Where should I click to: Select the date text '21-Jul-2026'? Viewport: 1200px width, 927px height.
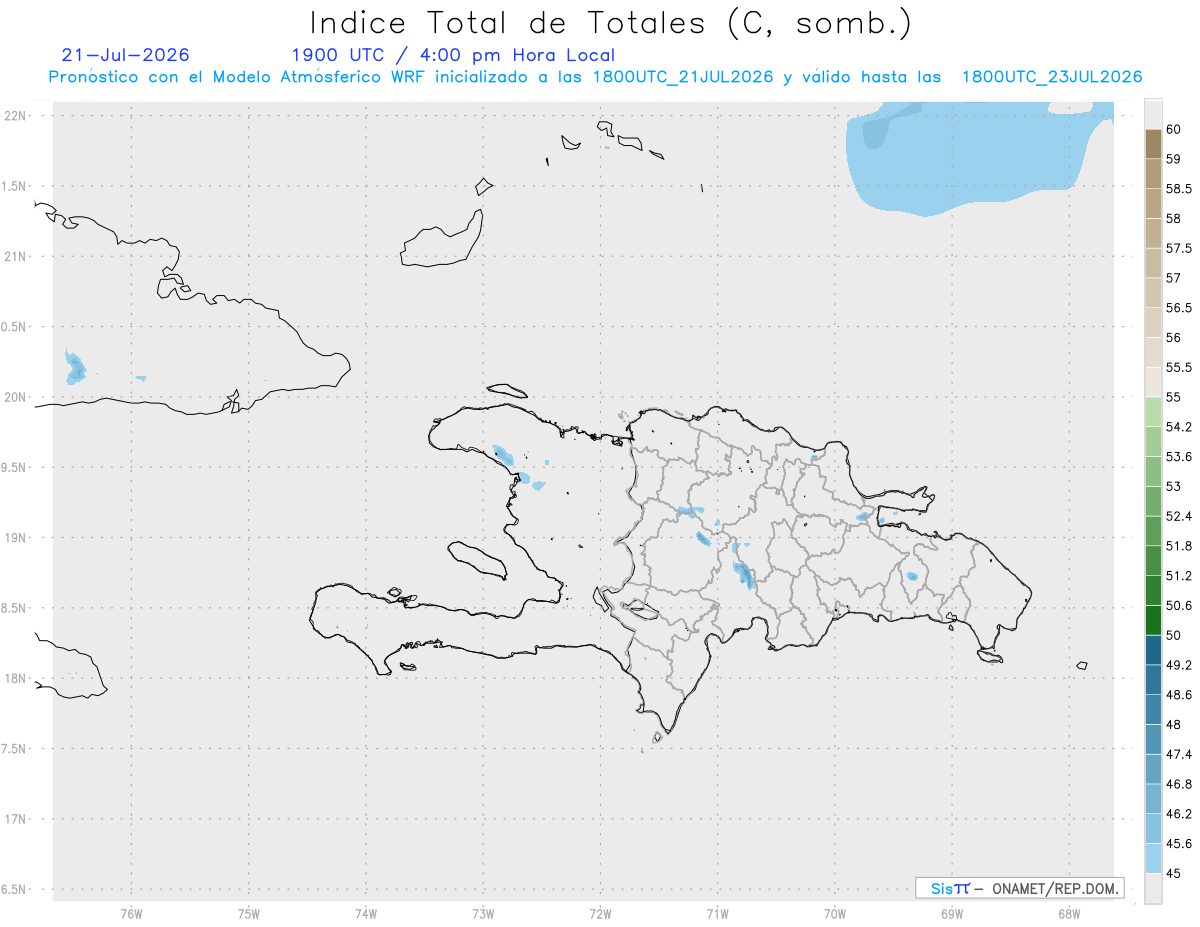pyautogui.click(x=125, y=55)
